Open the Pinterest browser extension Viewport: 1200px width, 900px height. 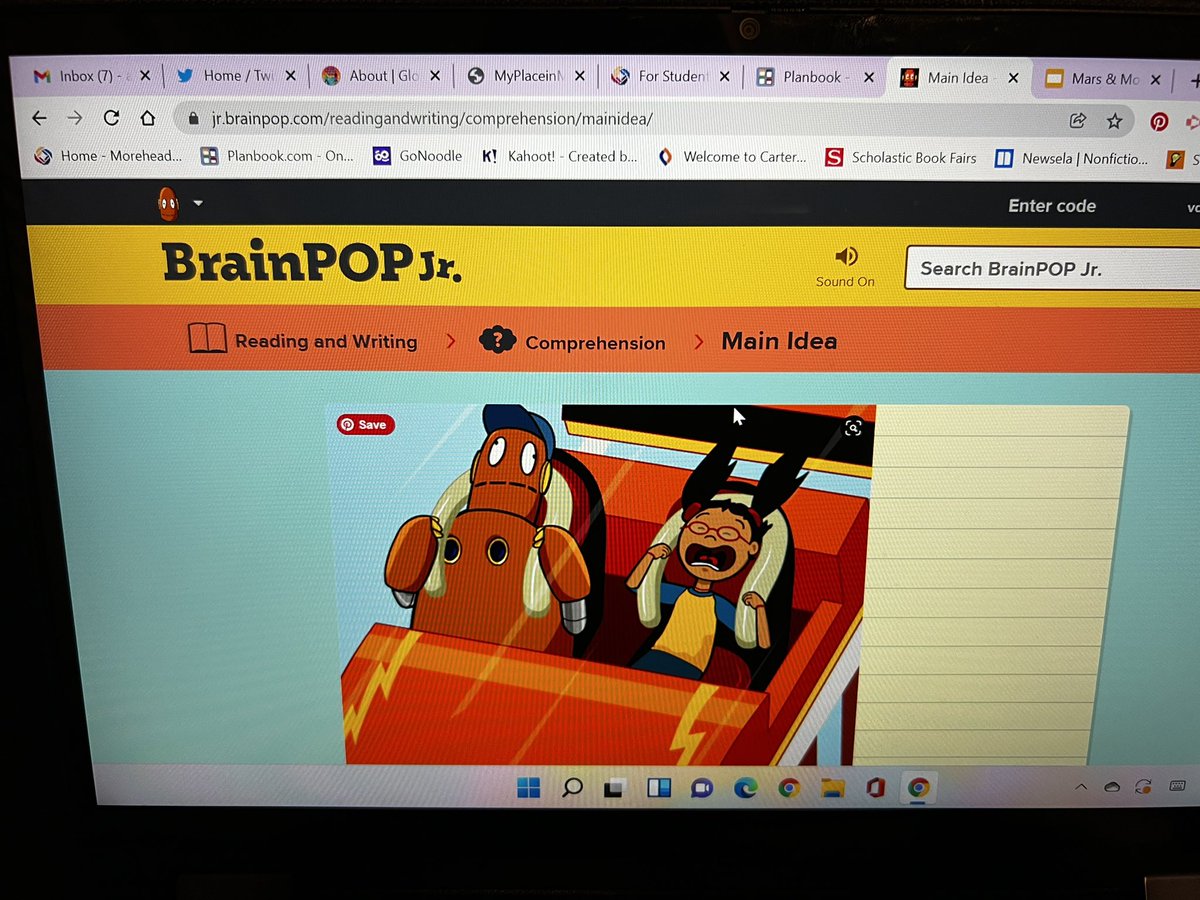(1159, 122)
